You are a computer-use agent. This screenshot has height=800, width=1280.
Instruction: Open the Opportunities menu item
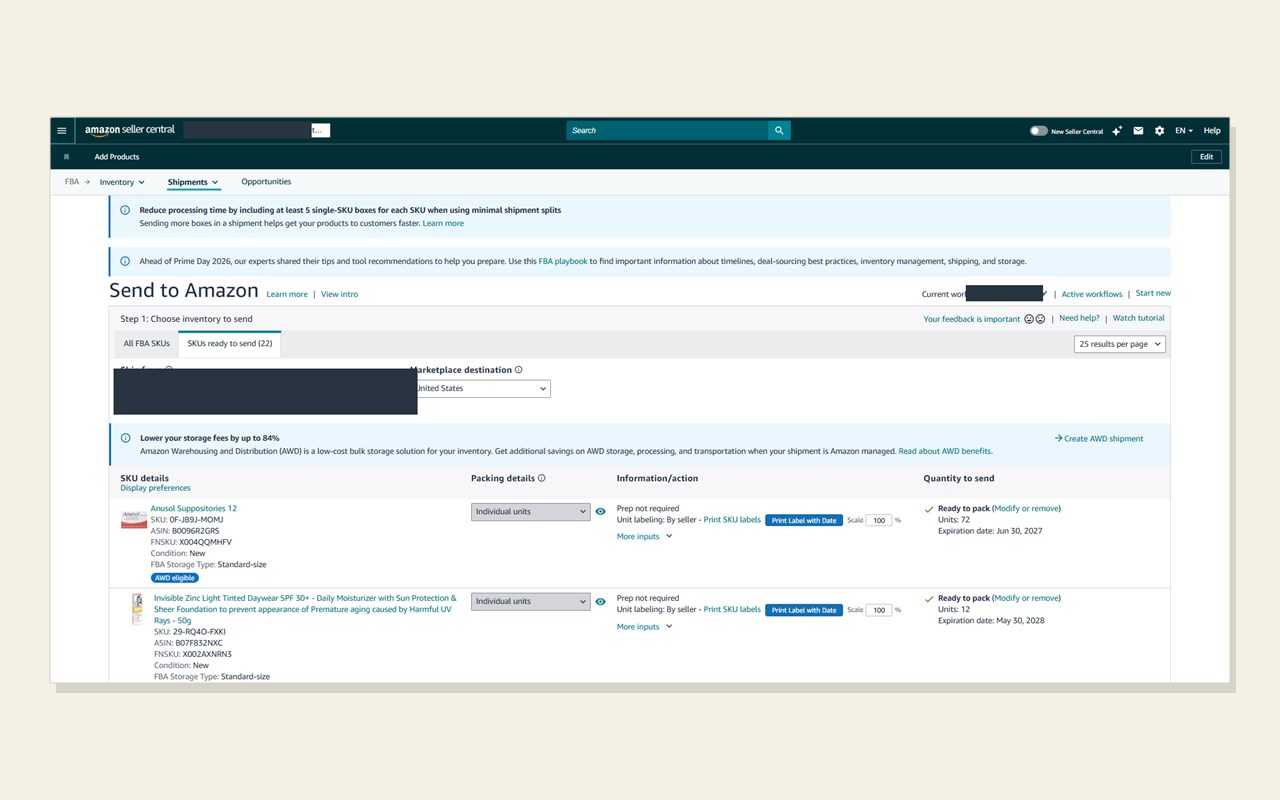(266, 182)
